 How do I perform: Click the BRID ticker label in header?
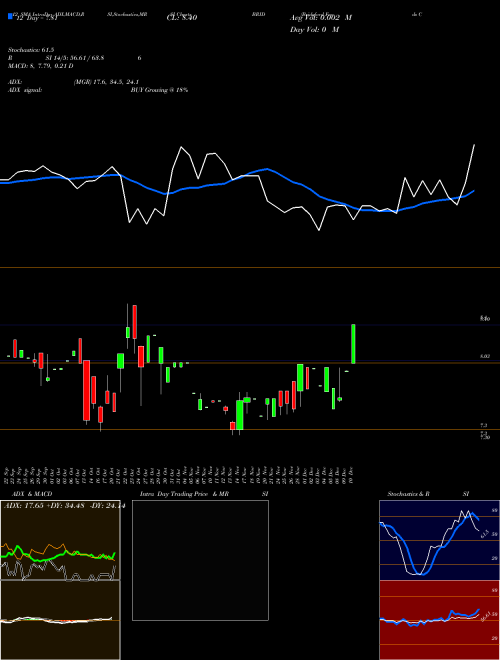tap(258, 14)
